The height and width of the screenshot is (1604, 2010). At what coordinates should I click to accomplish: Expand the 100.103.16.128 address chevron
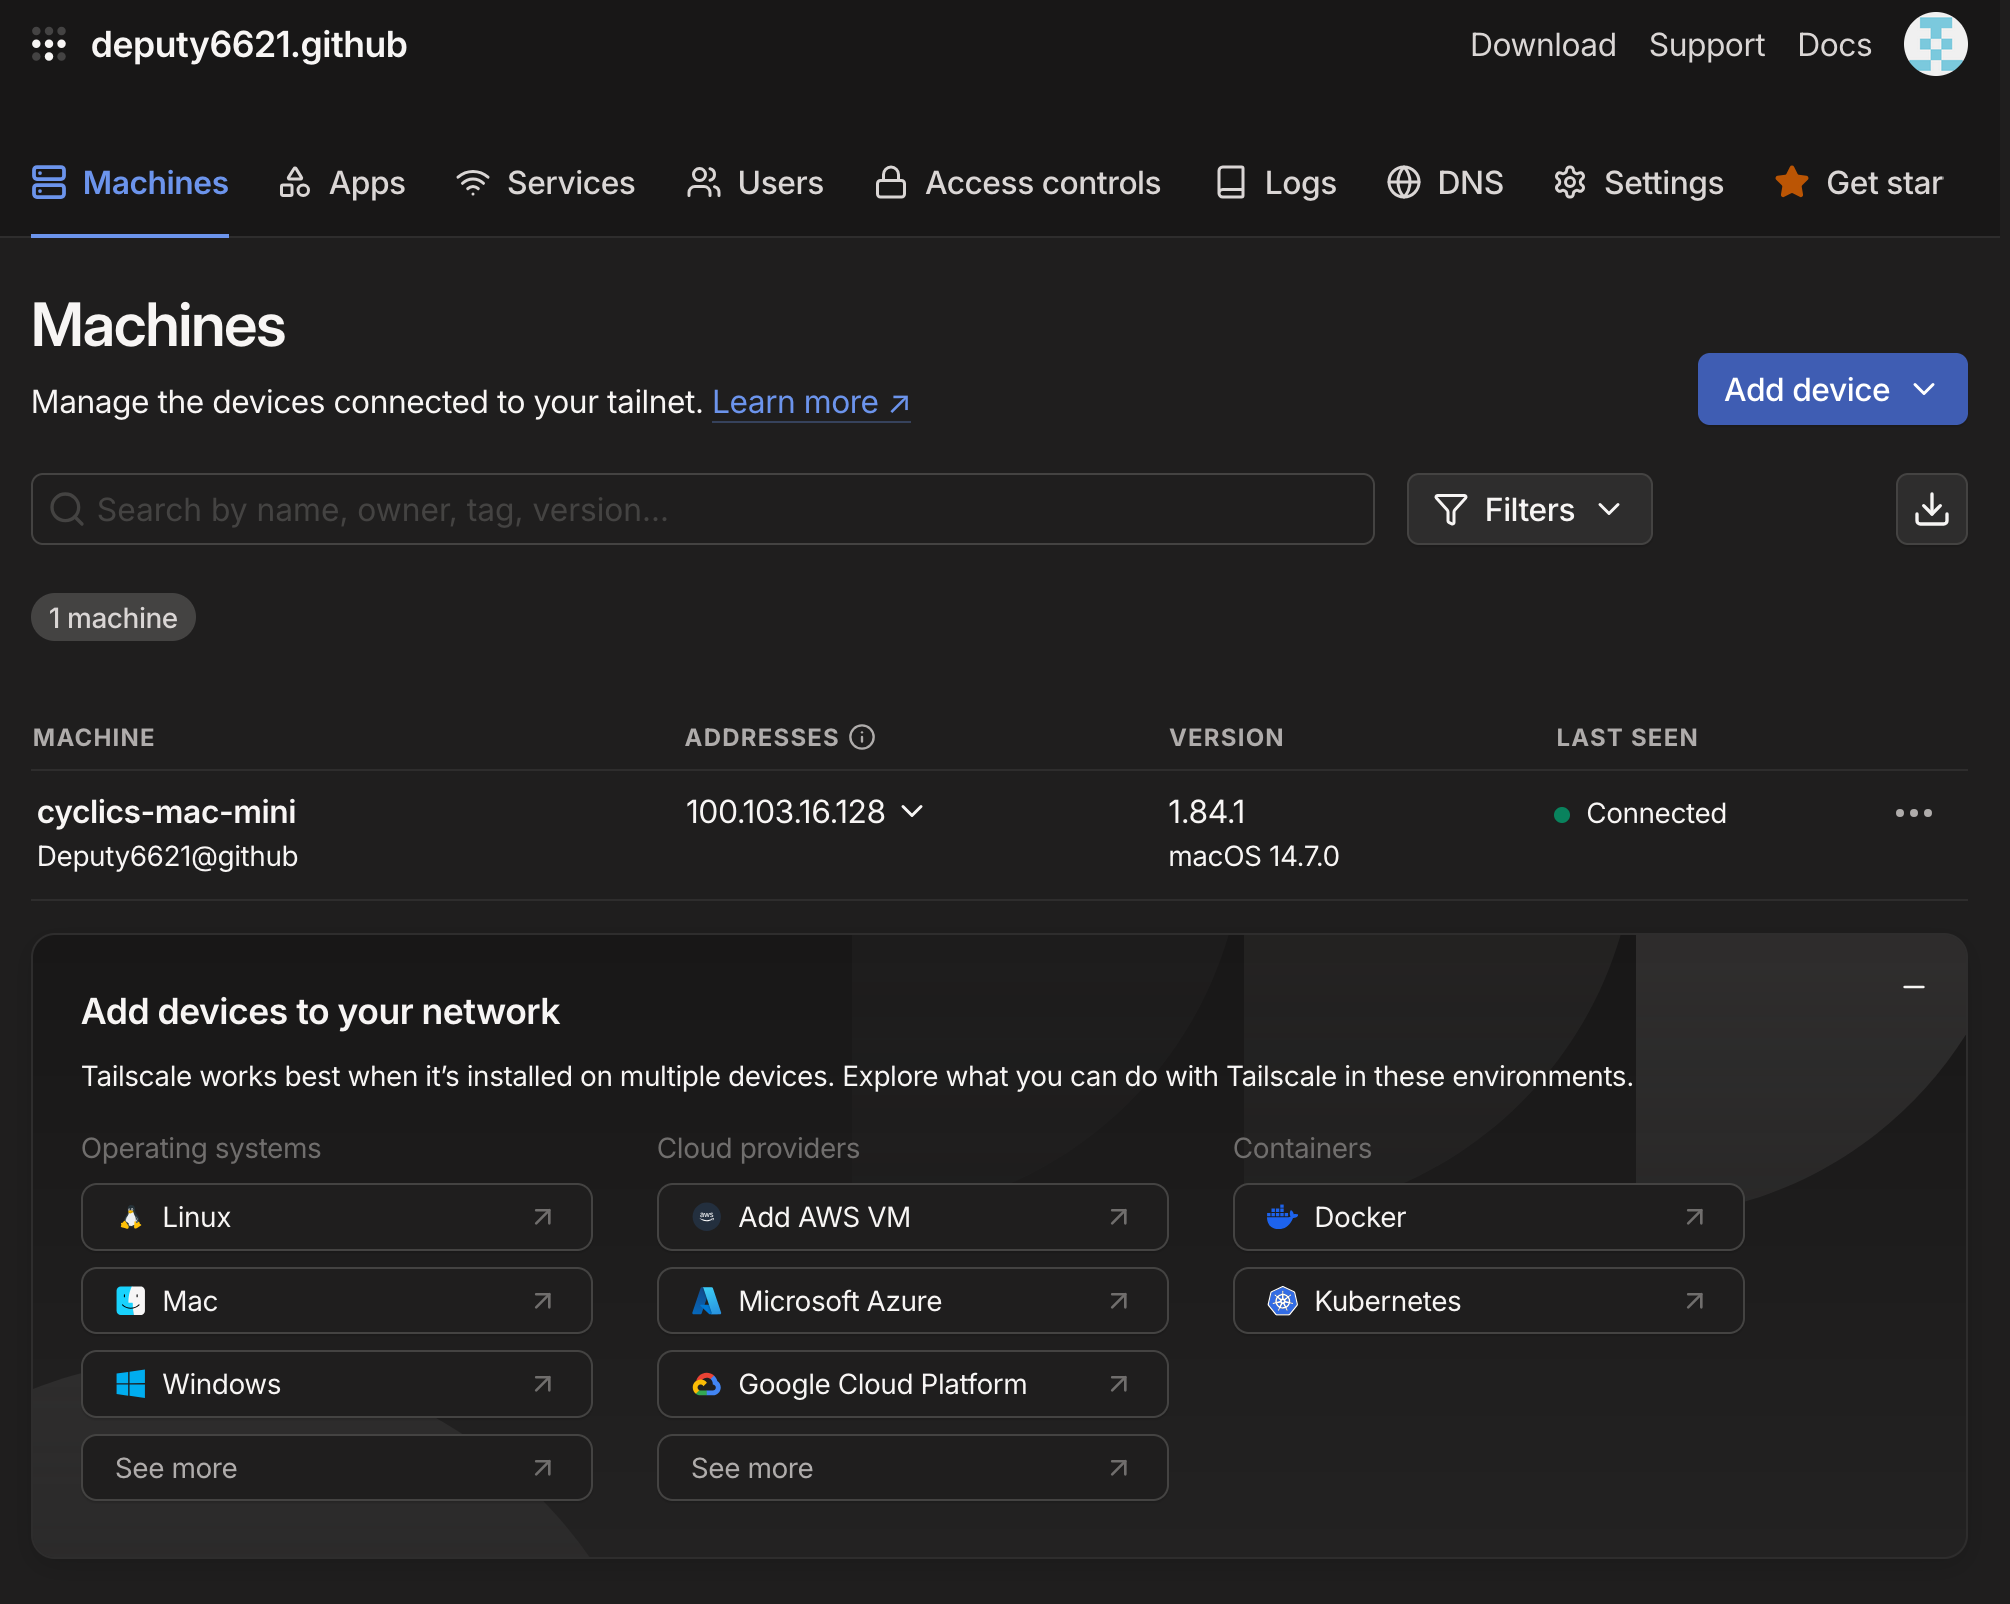(912, 811)
